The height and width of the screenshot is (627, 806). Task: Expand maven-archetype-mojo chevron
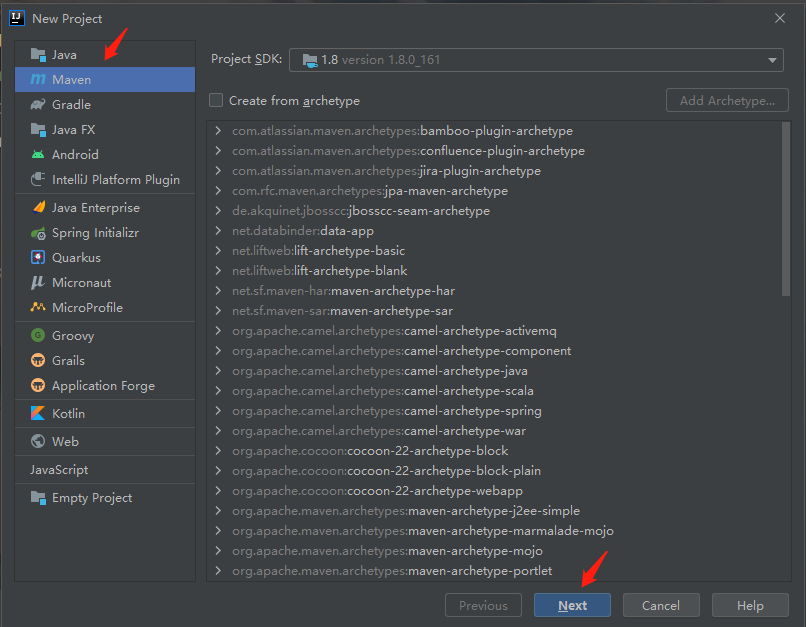[218, 550]
